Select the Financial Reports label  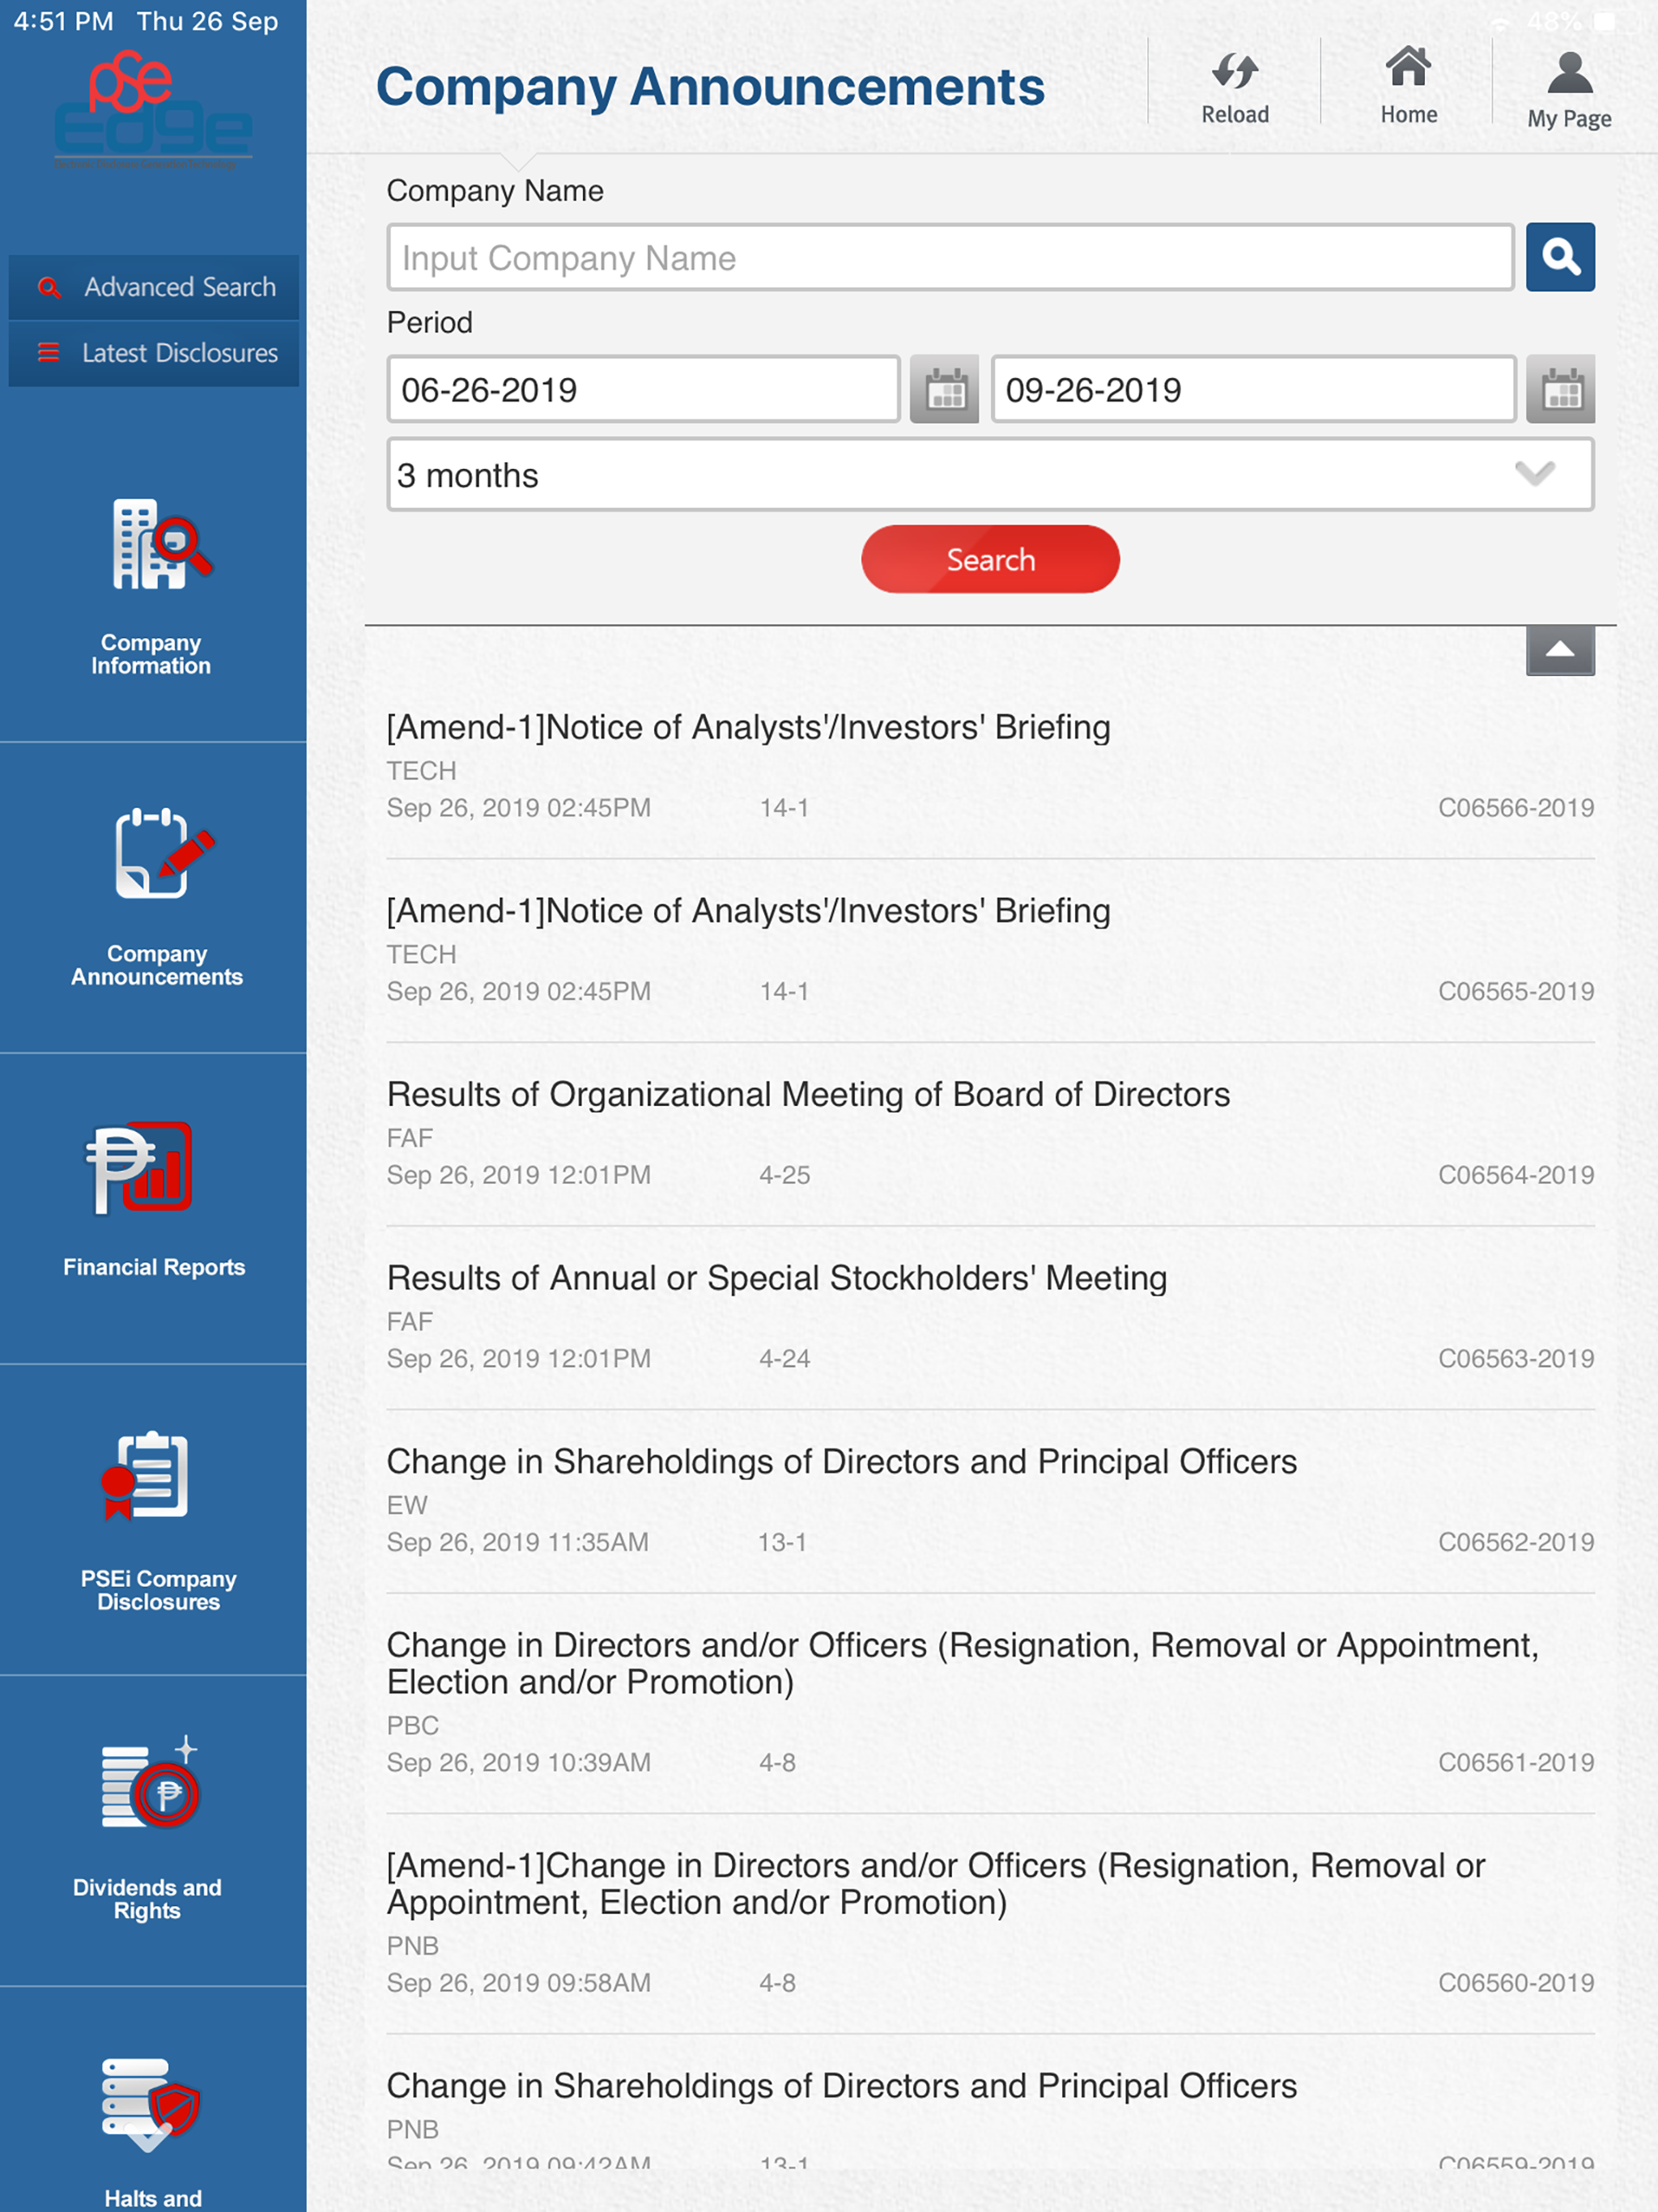154,1267
